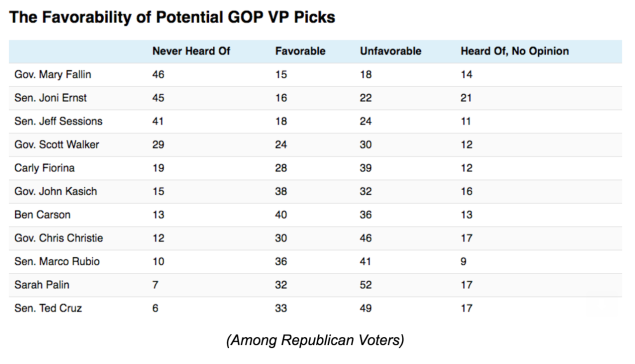Click the 'Never Heard Of' column header
Image resolution: width=635 pixels, height=364 pixels.
pos(191,51)
